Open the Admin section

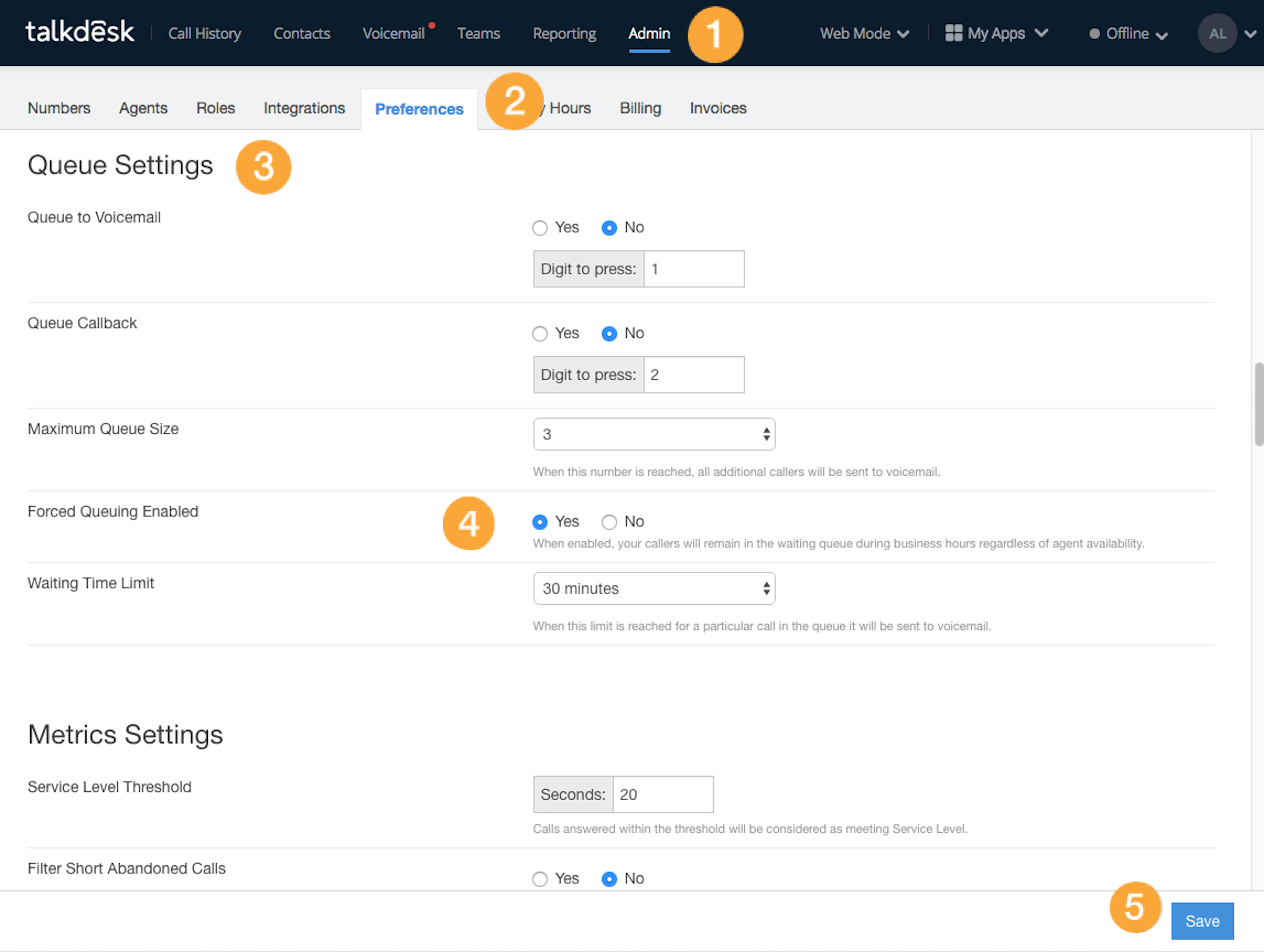[x=649, y=33]
